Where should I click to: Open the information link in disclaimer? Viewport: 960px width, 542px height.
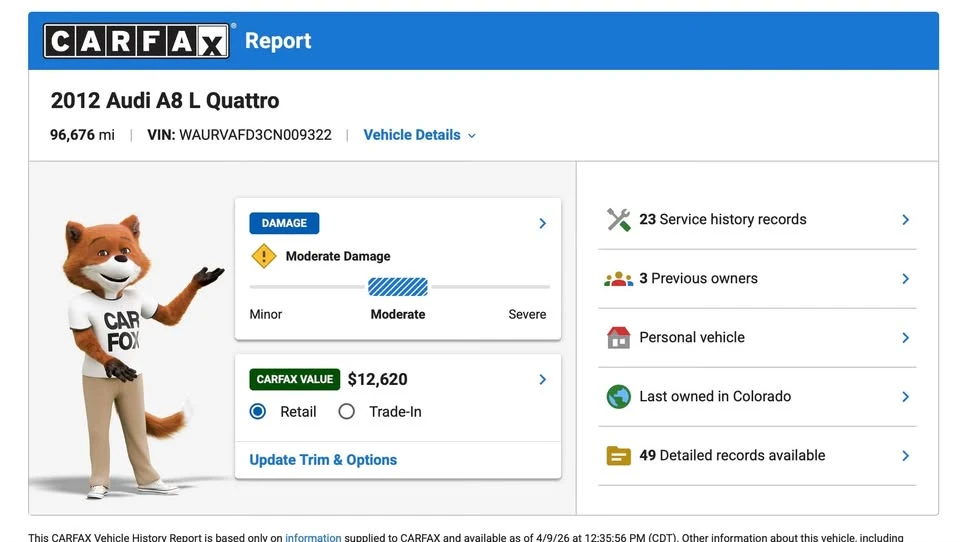click(313, 537)
